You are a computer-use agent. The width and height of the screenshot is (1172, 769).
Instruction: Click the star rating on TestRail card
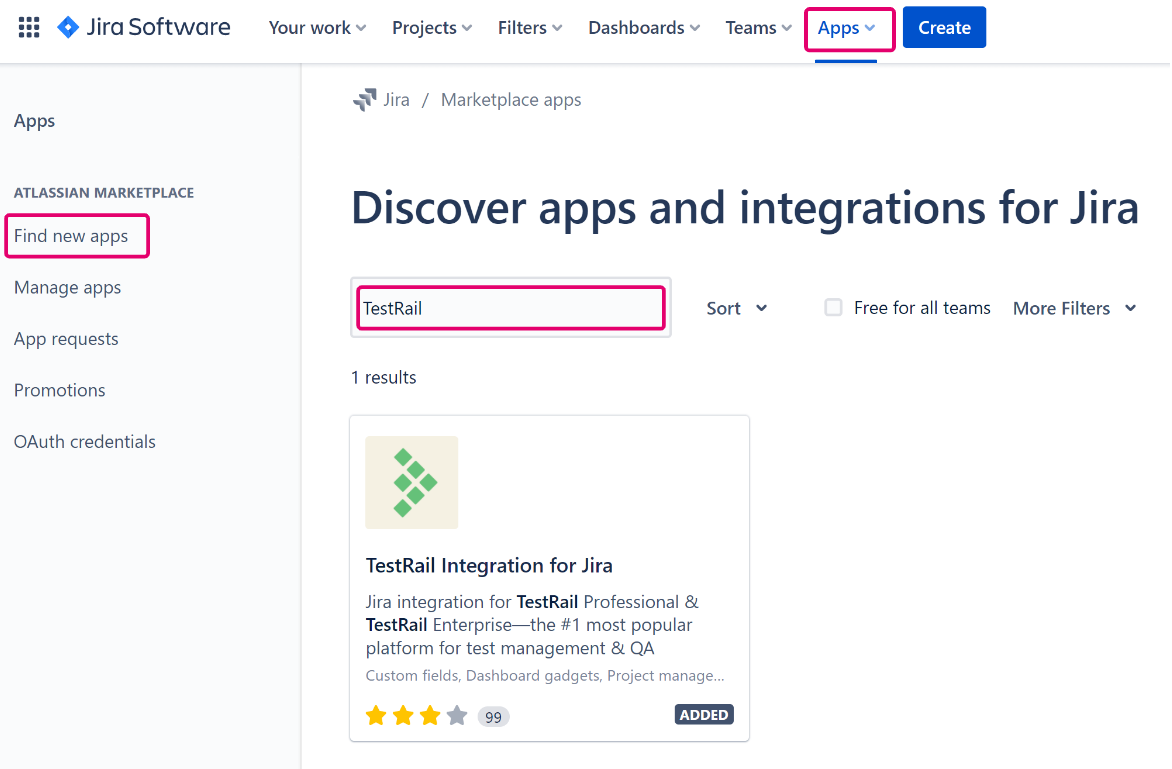tap(416, 716)
